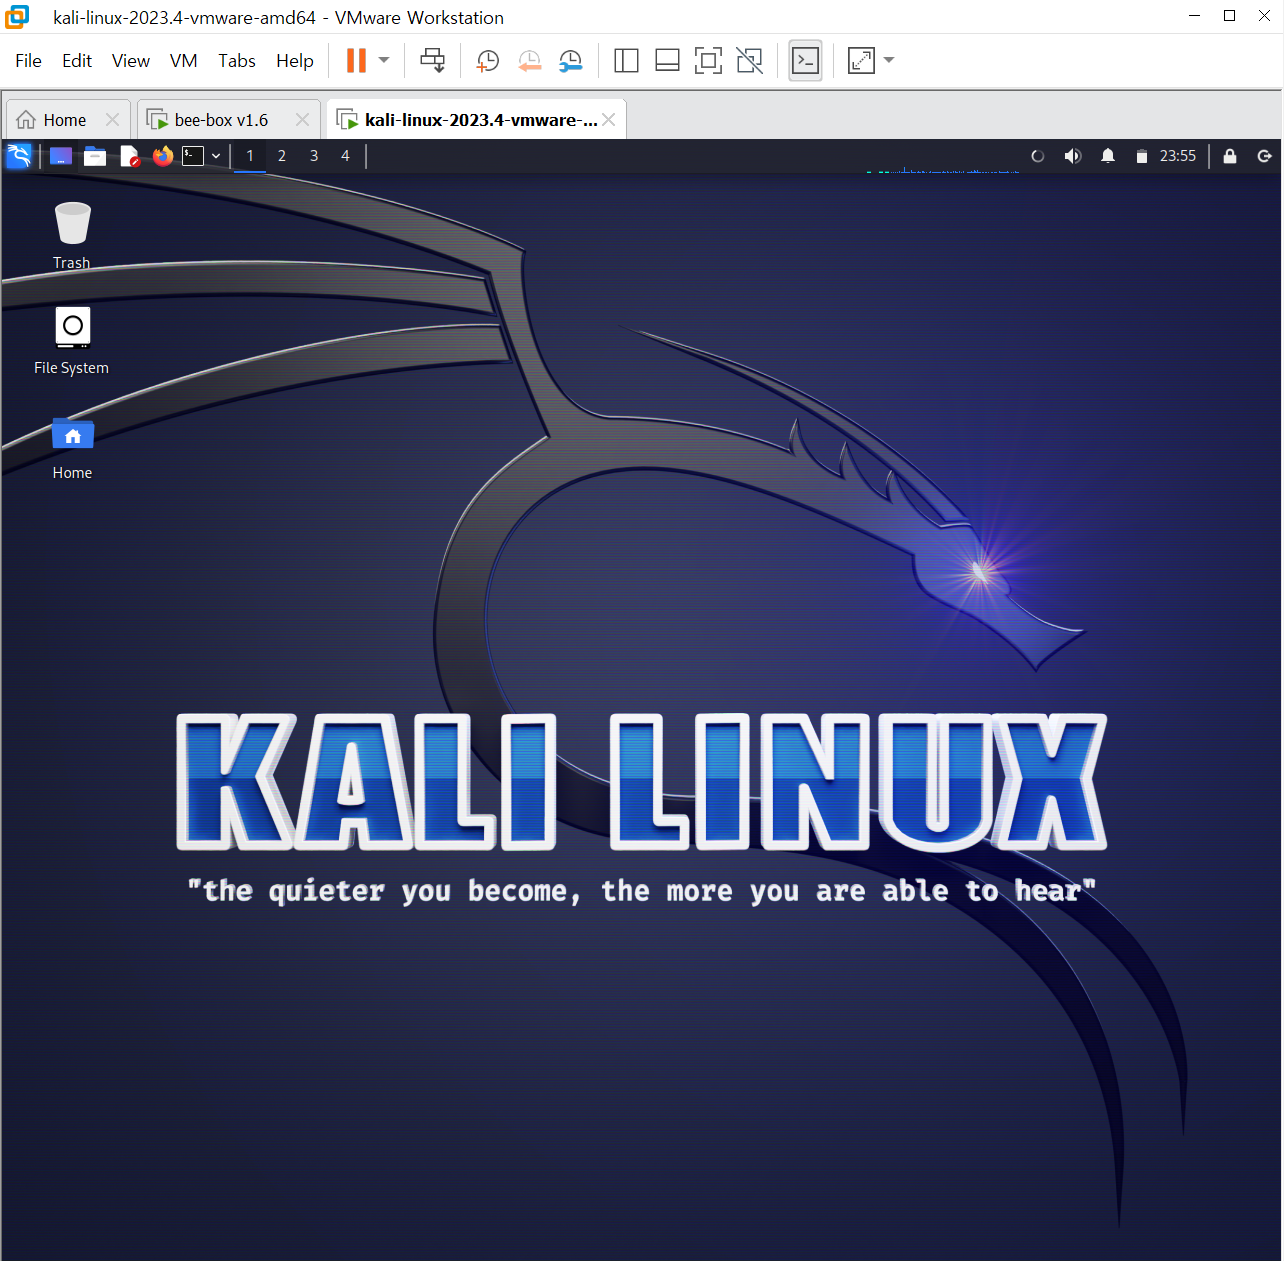Open the View menu
Screen dimensions: 1284x1261
pos(131,61)
